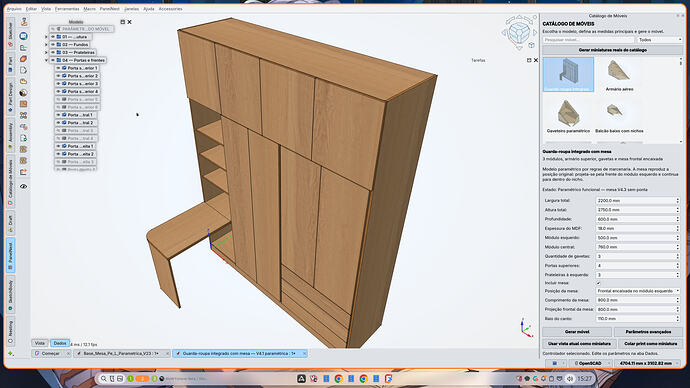The width and height of the screenshot is (690, 388).
Task: Click the float-panel icon of the Tarefas panel
Action: point(529,60)
